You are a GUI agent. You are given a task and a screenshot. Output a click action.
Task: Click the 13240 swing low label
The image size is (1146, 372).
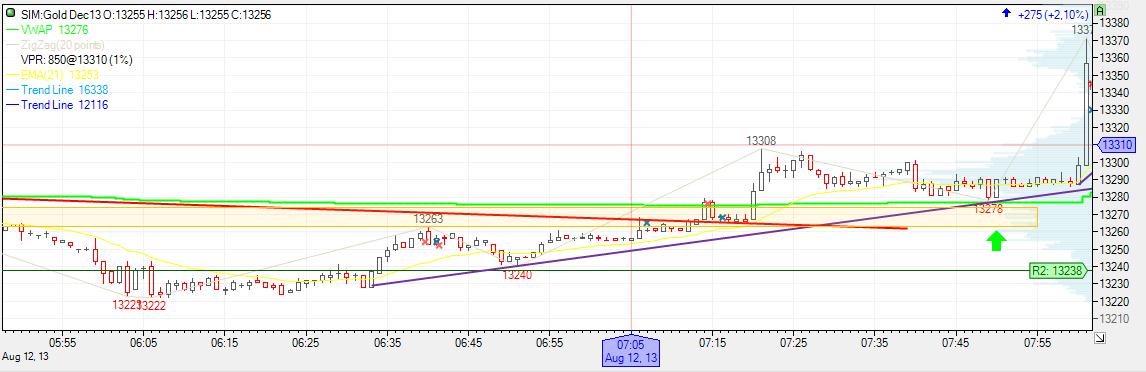517,275
